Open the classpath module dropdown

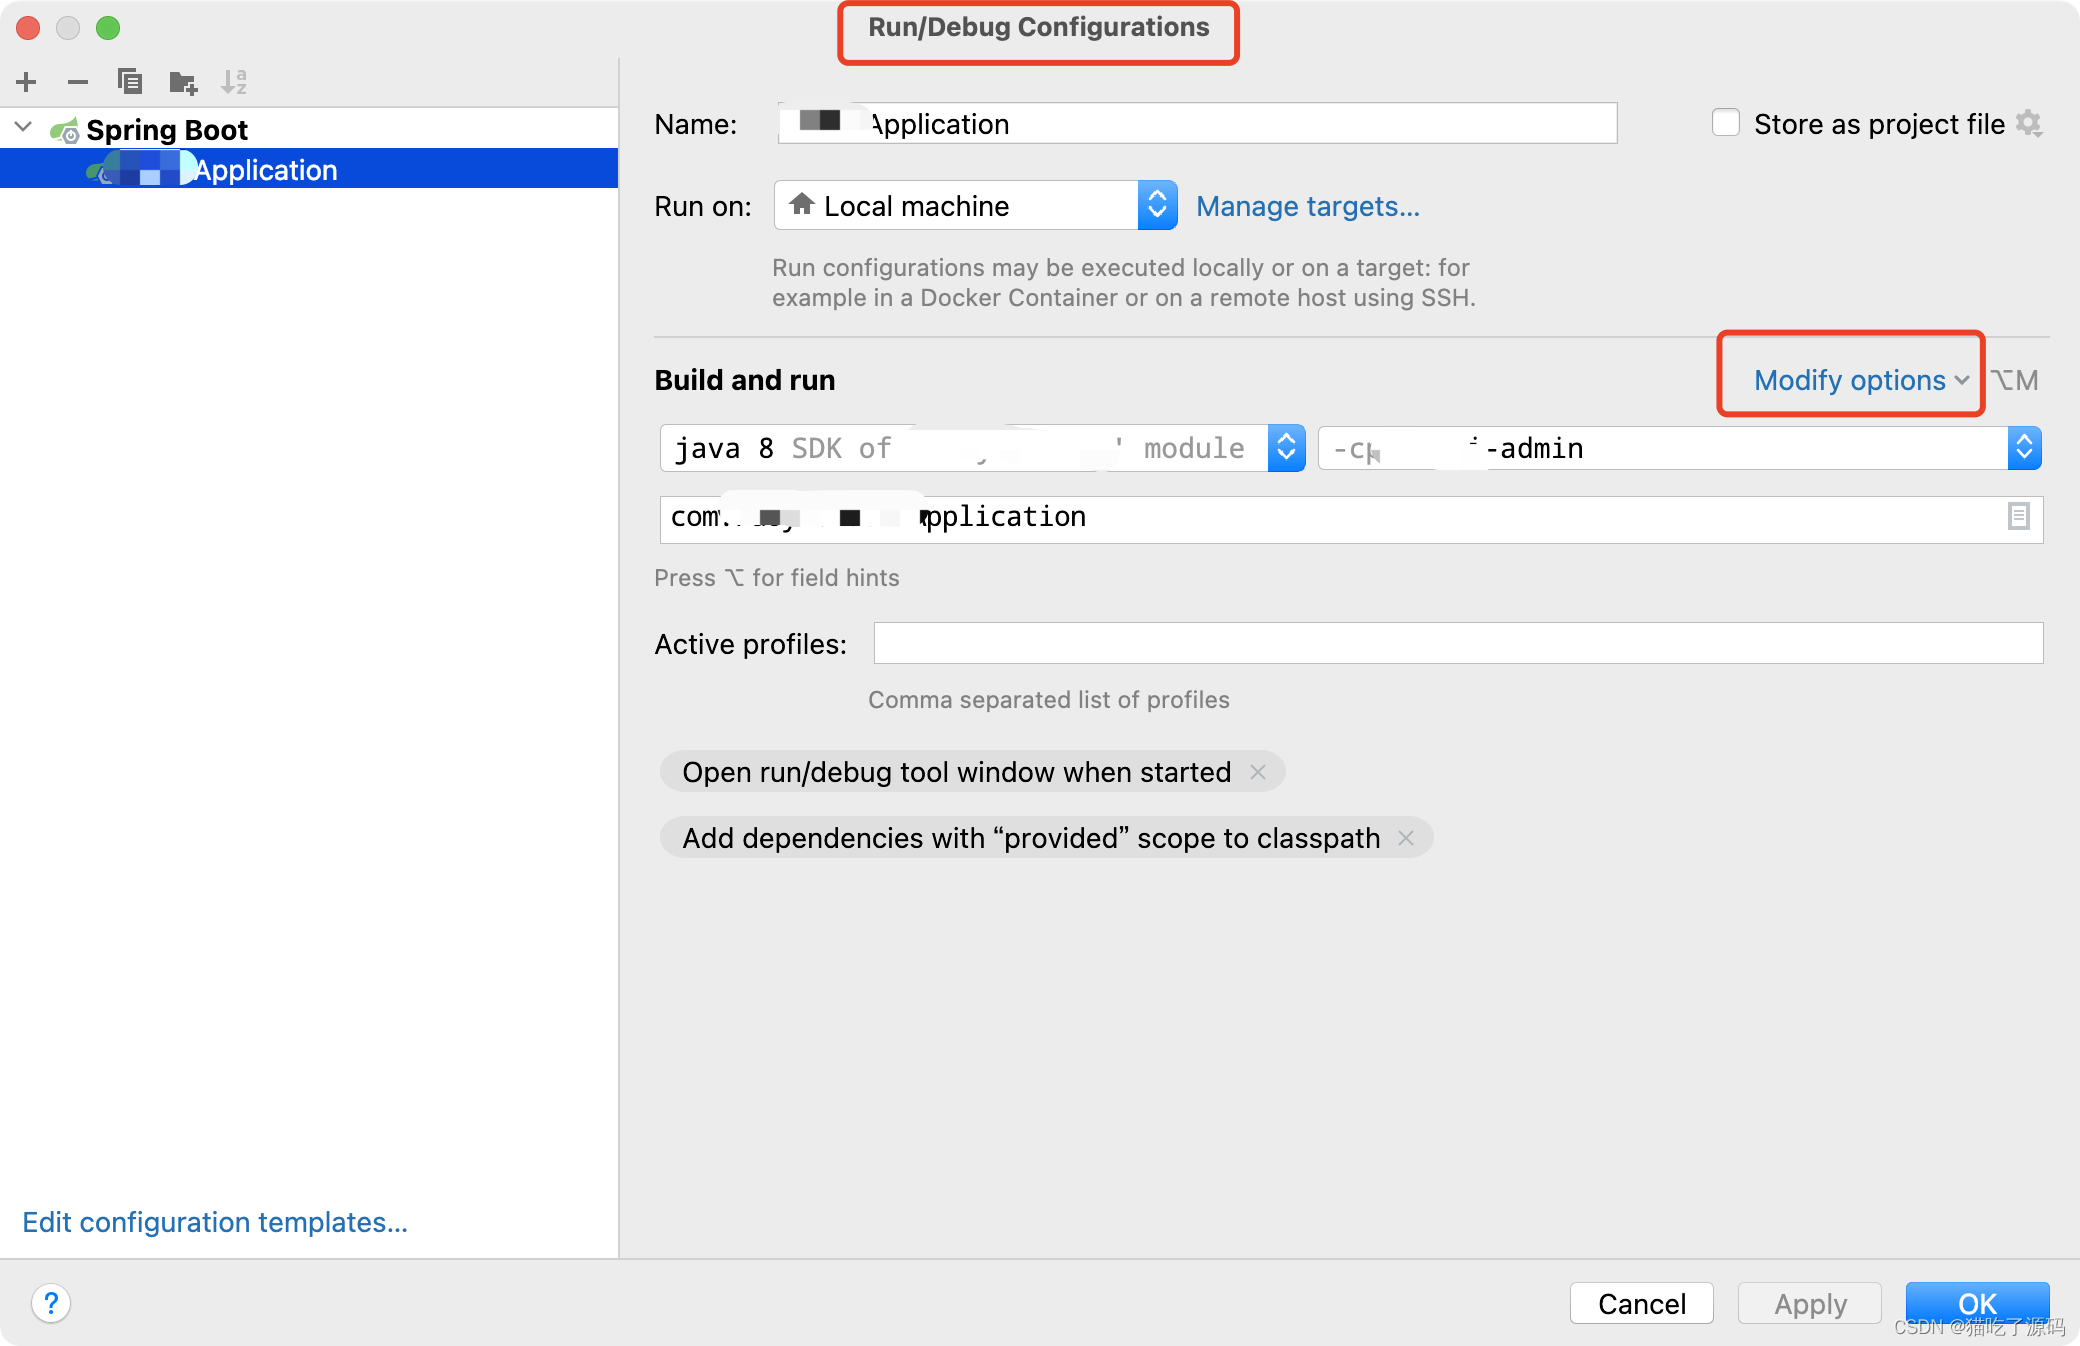pyautogui.click(x=2026, y=448)
